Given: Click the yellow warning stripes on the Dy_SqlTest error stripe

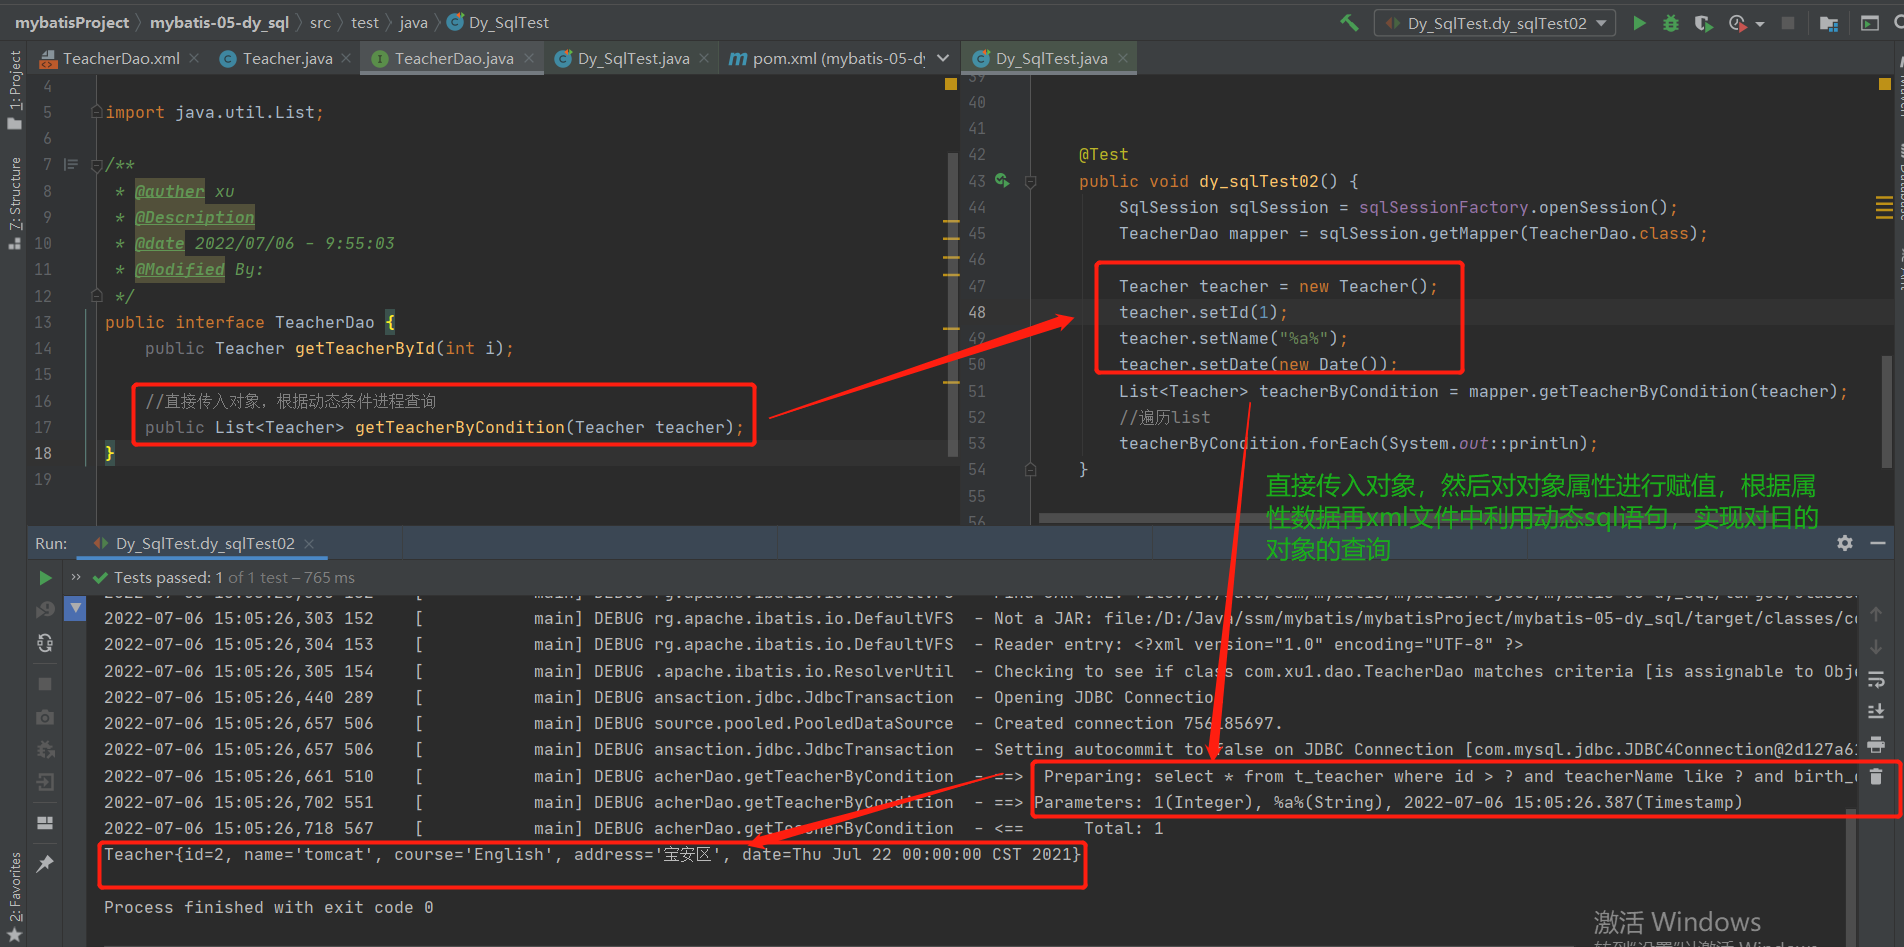Looking at the screenshot, I should tap(1885, 207).
